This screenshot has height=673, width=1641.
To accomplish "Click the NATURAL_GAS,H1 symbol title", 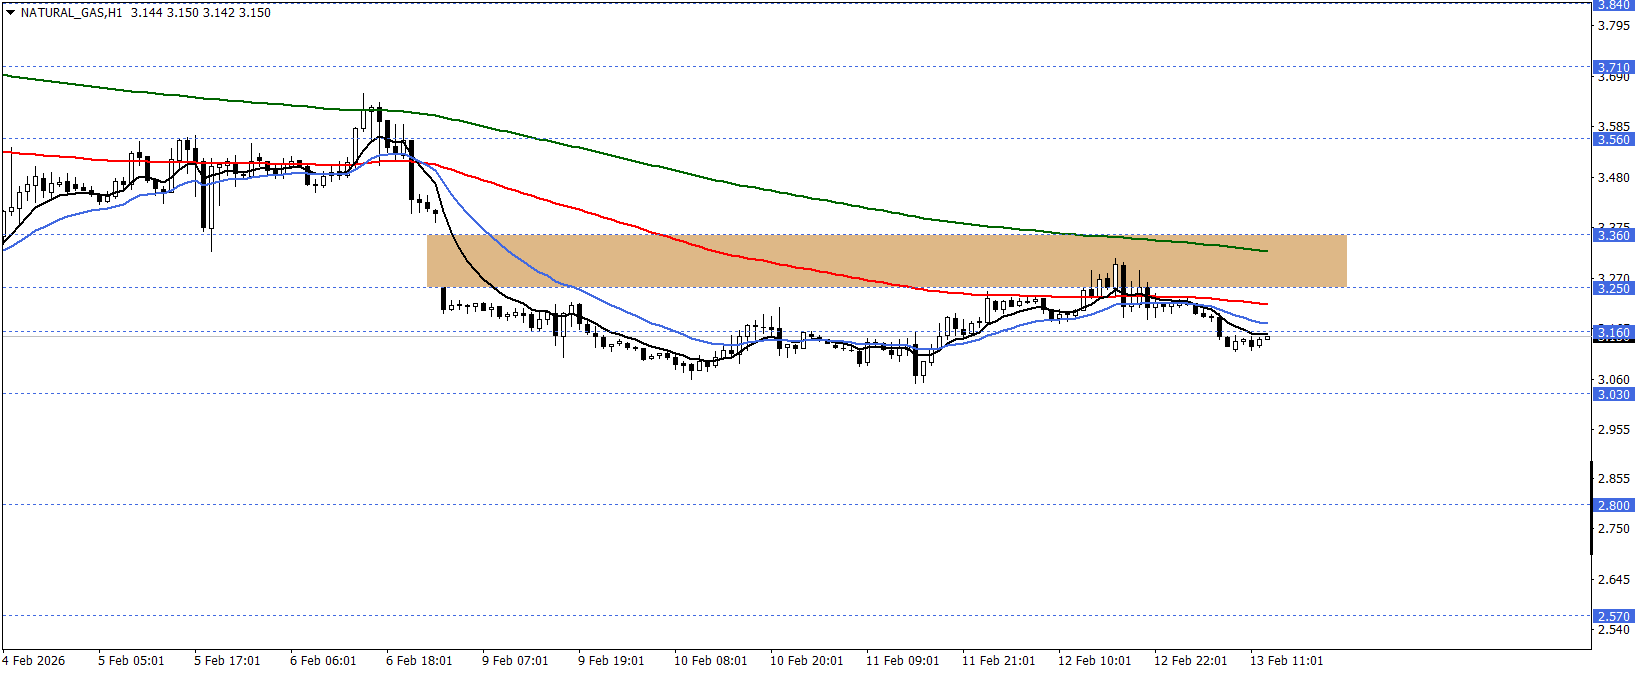I will tap(71, 13).
